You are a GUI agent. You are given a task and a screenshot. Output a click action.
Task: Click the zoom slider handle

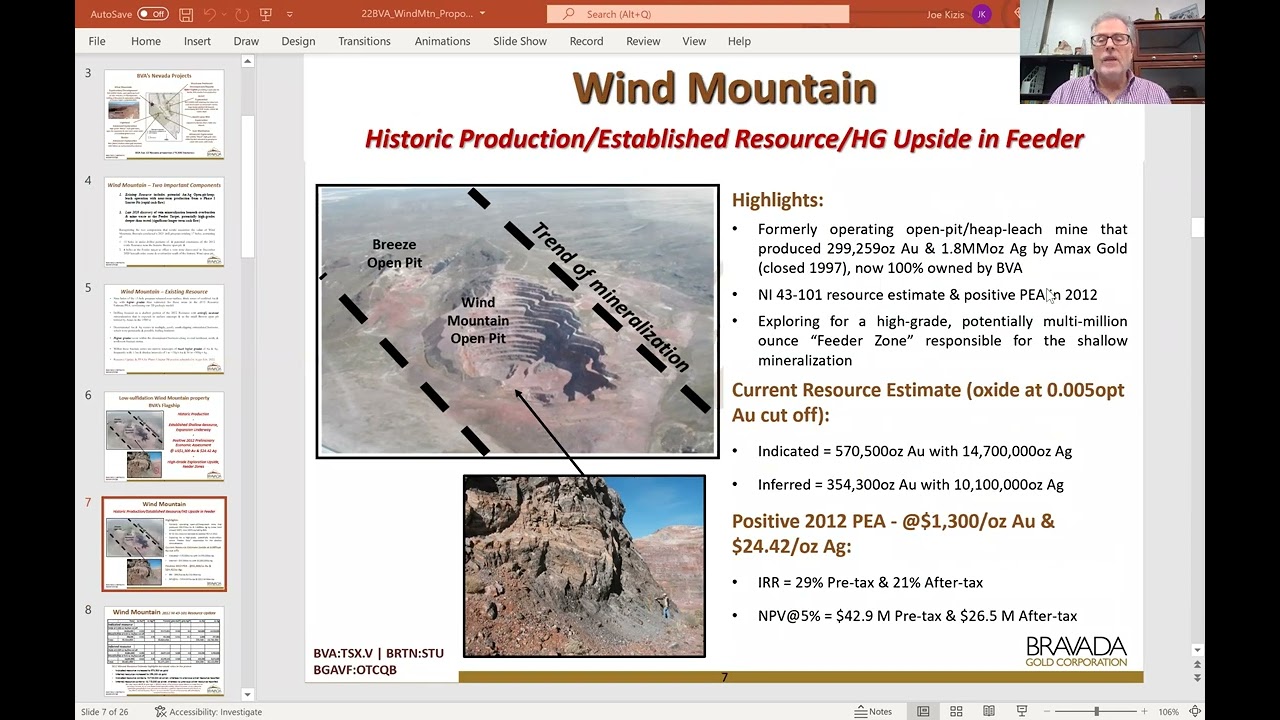1097,712
